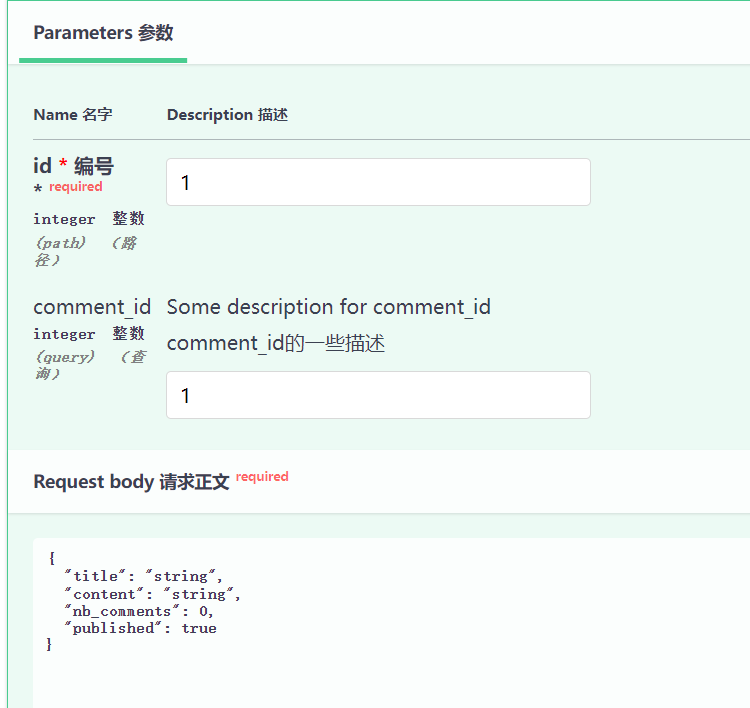Click the "published": true line
The height and width of the screenshot is (708, 750).
140,628
